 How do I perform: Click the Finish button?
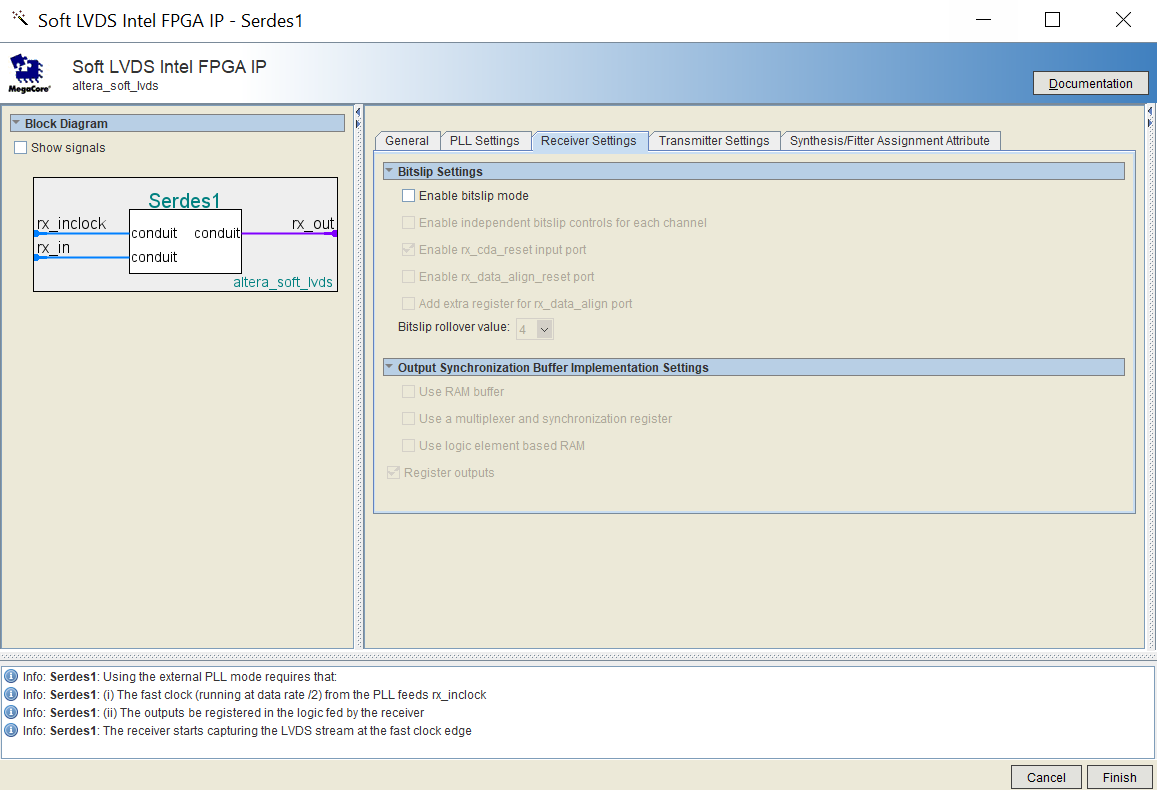(x=1119, y=777)
